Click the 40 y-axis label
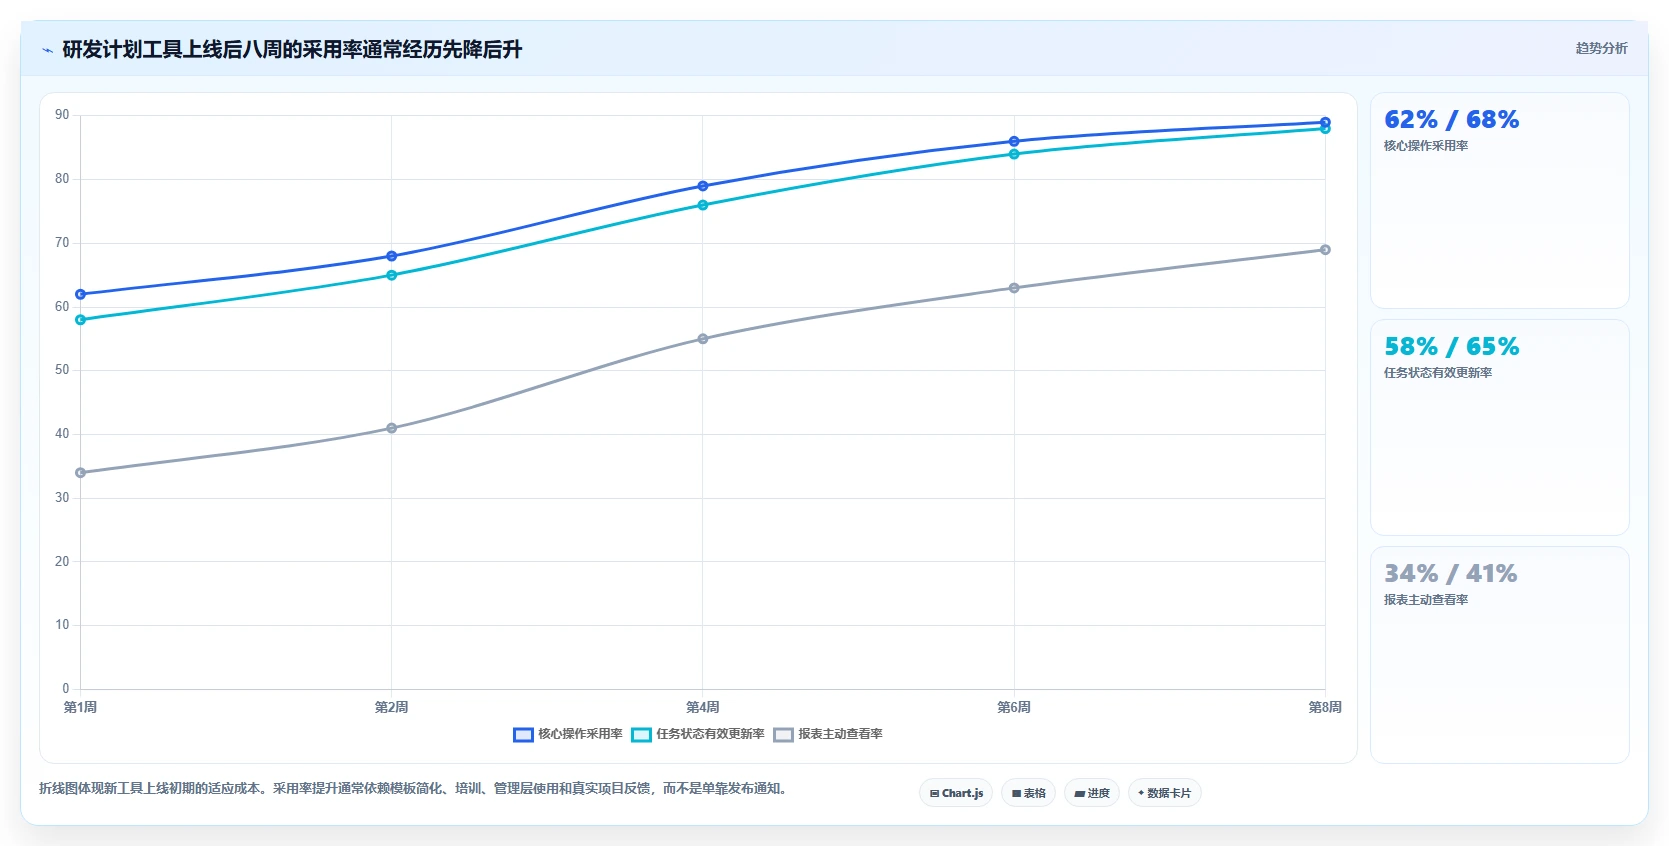 [x=62, y=434]
